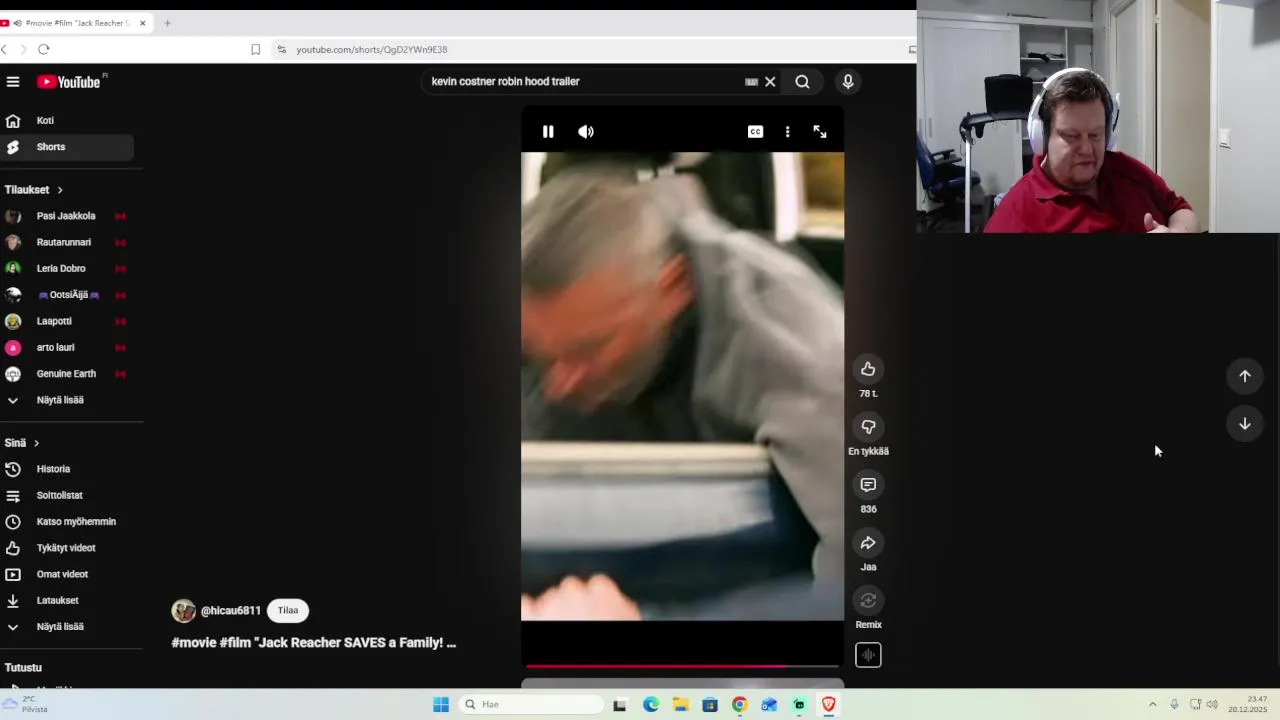The image size is (1280, 720).
Task: Expand the Tilaukset section chevron
Action: pyautogui.click(x=59, y=190)
